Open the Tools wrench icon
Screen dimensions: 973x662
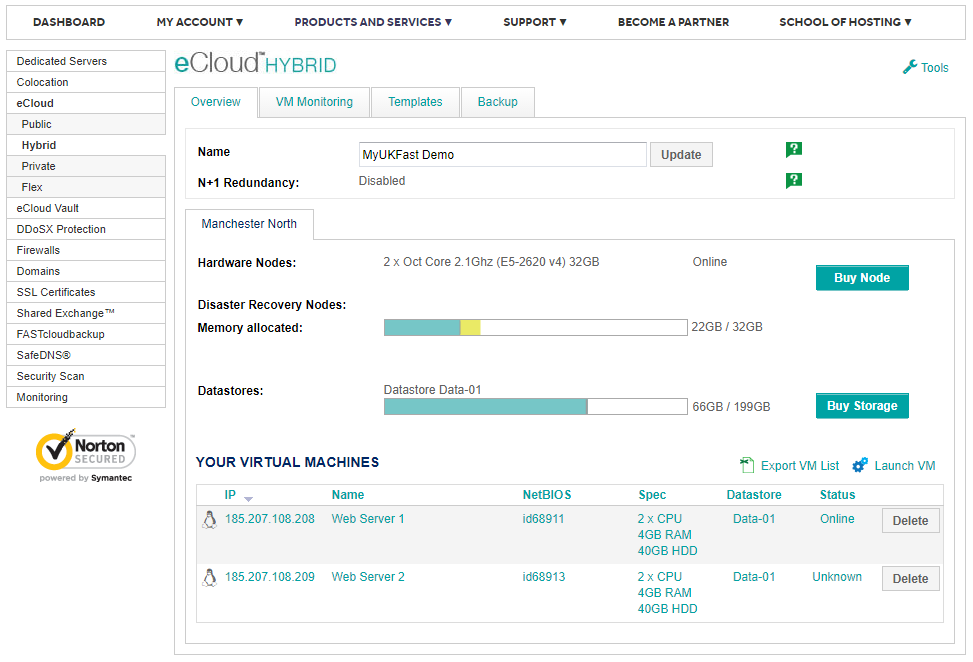point(910,67)
